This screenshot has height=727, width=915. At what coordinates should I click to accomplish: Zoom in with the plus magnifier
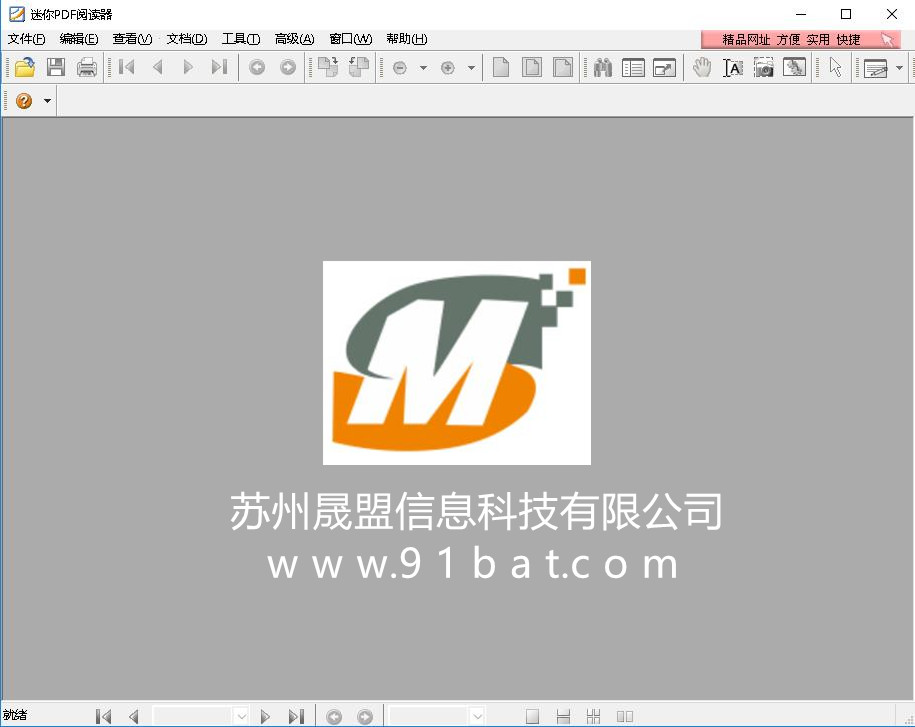448,68
